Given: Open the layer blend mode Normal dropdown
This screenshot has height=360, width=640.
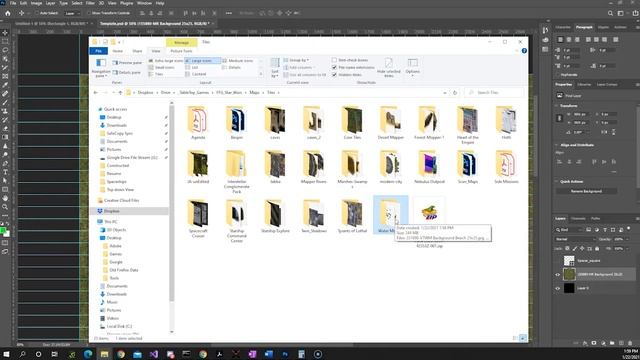Looking at the screenshot, I should tap(575, 239).
